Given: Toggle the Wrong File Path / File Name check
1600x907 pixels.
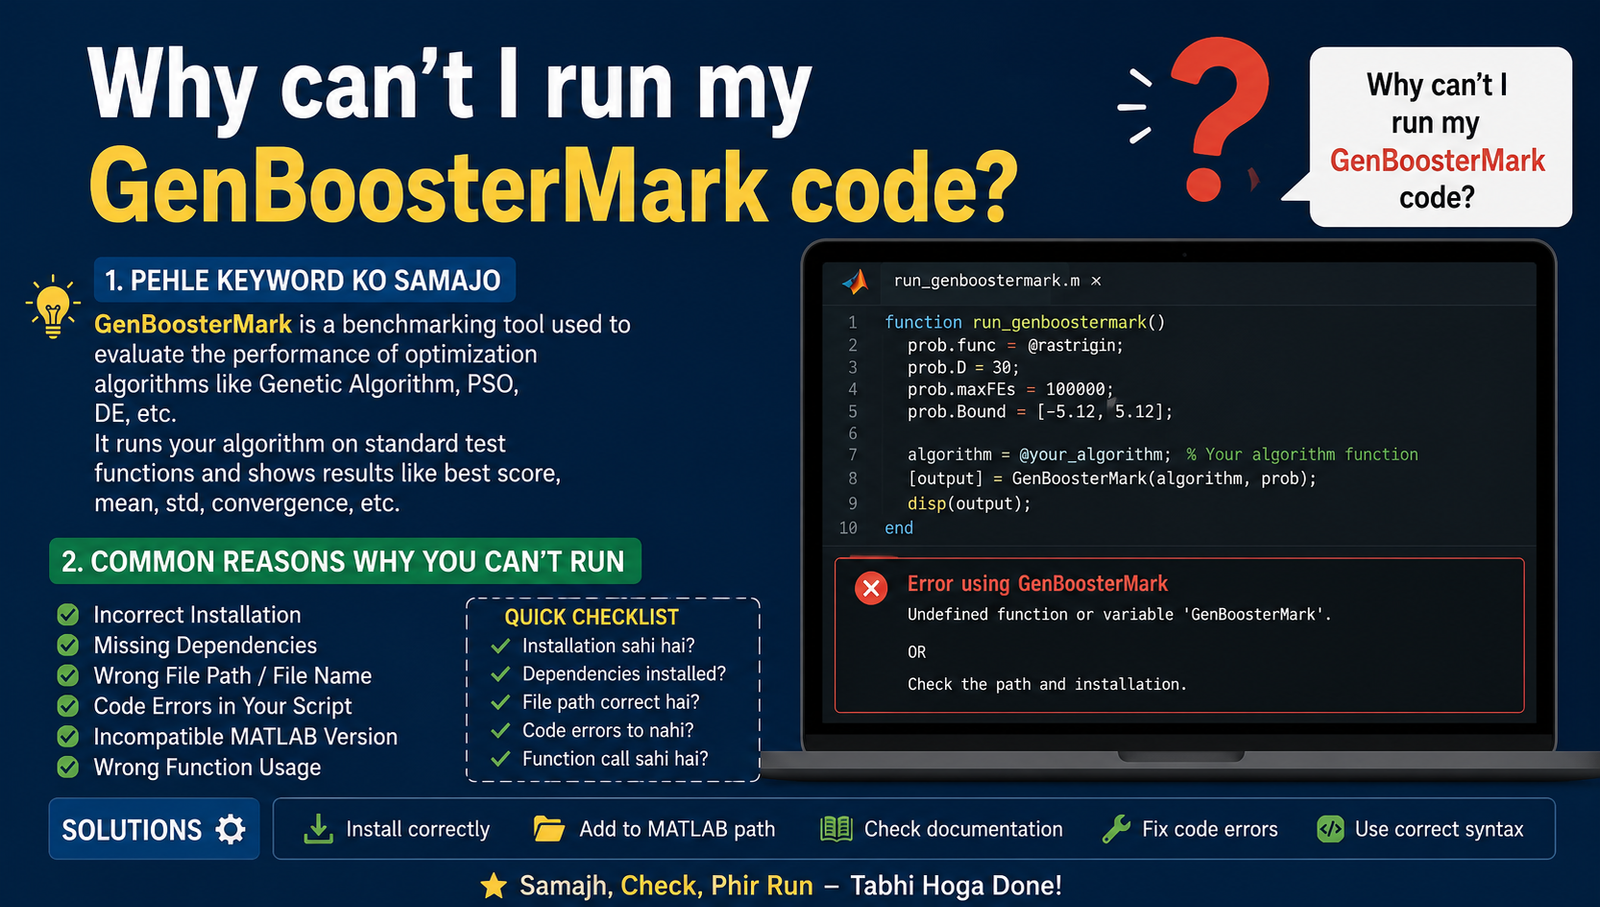Looking at the screenshot, I should [x=68, y=675].
